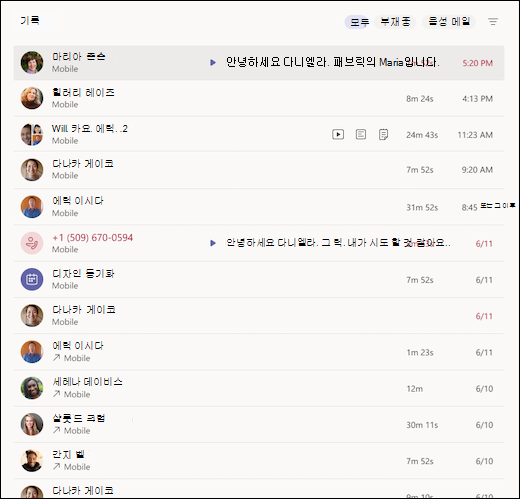Screen dimensions: 520x499
Task: Click the 5:20 PM timestamp
Action: [477, 63]
